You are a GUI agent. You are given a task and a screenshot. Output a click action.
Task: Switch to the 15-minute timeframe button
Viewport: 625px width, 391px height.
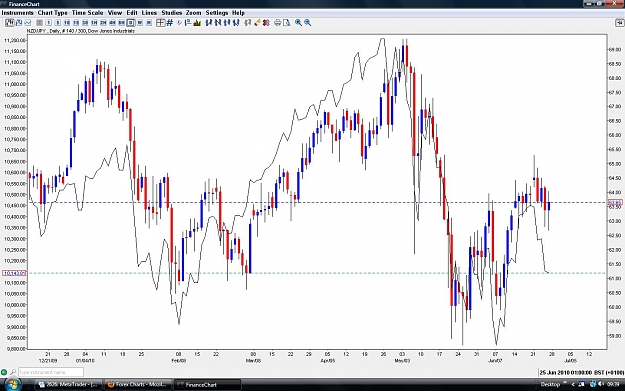(76, 23)
